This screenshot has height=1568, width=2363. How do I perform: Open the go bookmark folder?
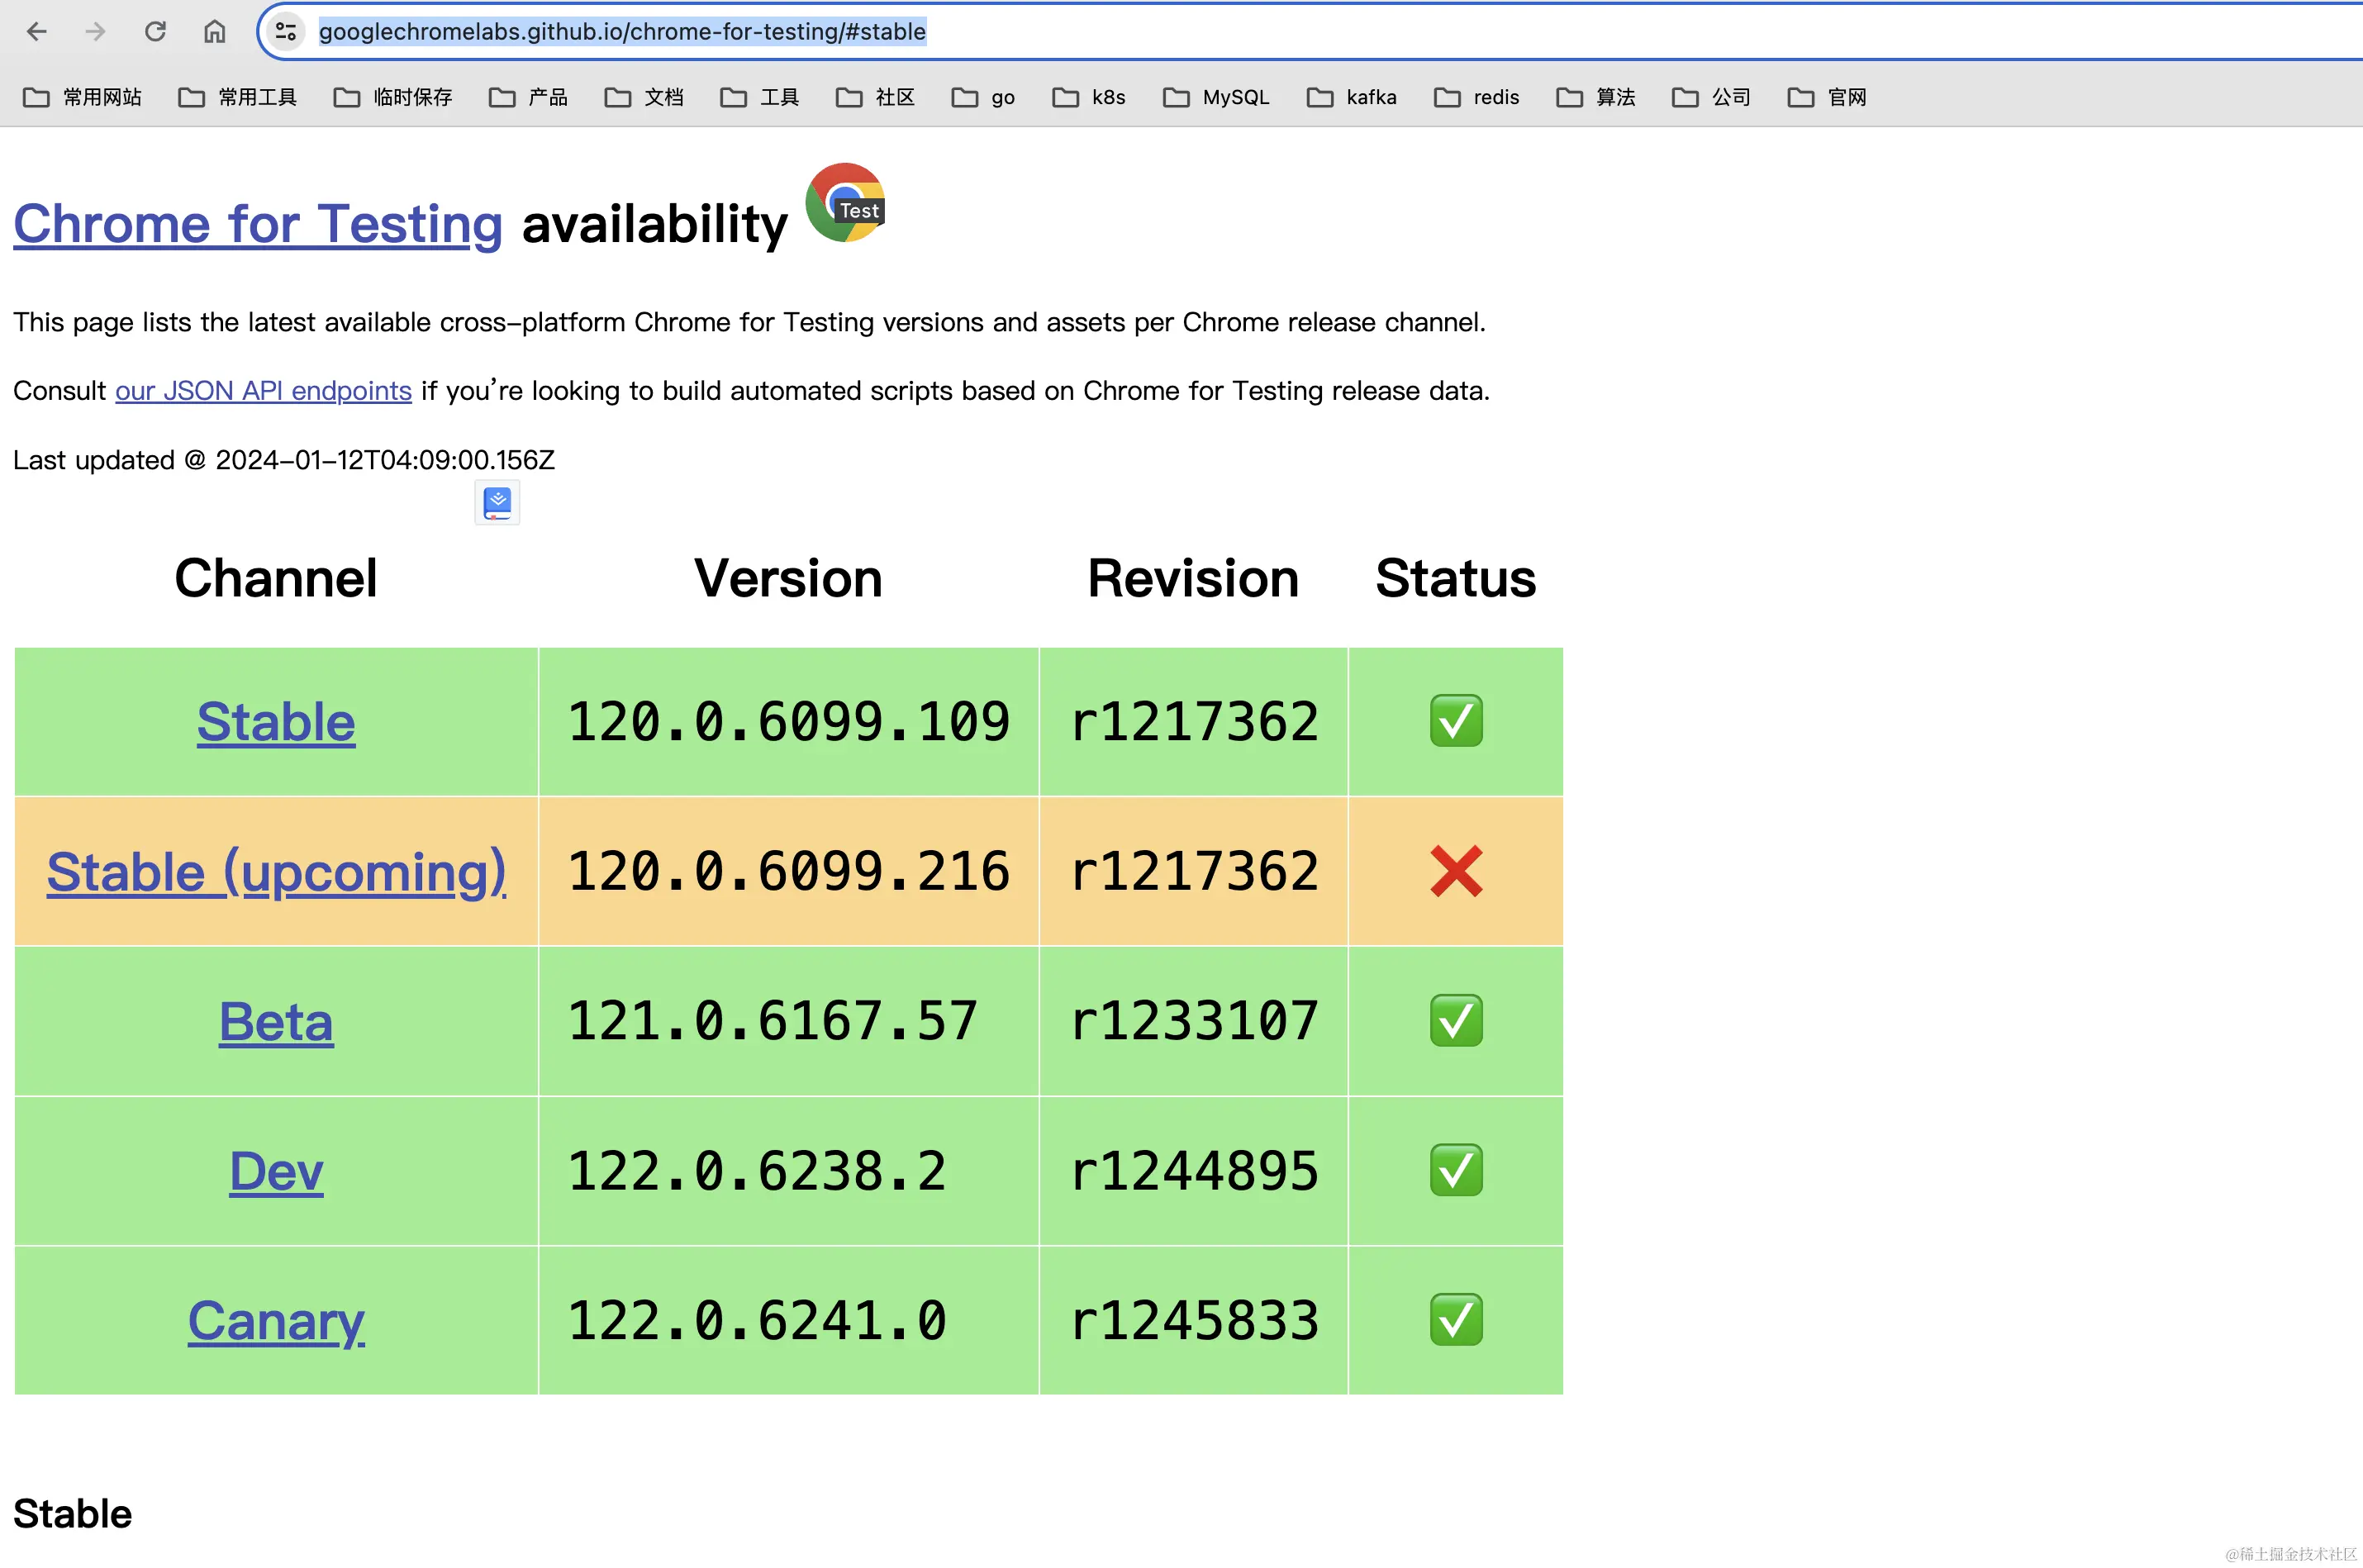pos(983,97)
